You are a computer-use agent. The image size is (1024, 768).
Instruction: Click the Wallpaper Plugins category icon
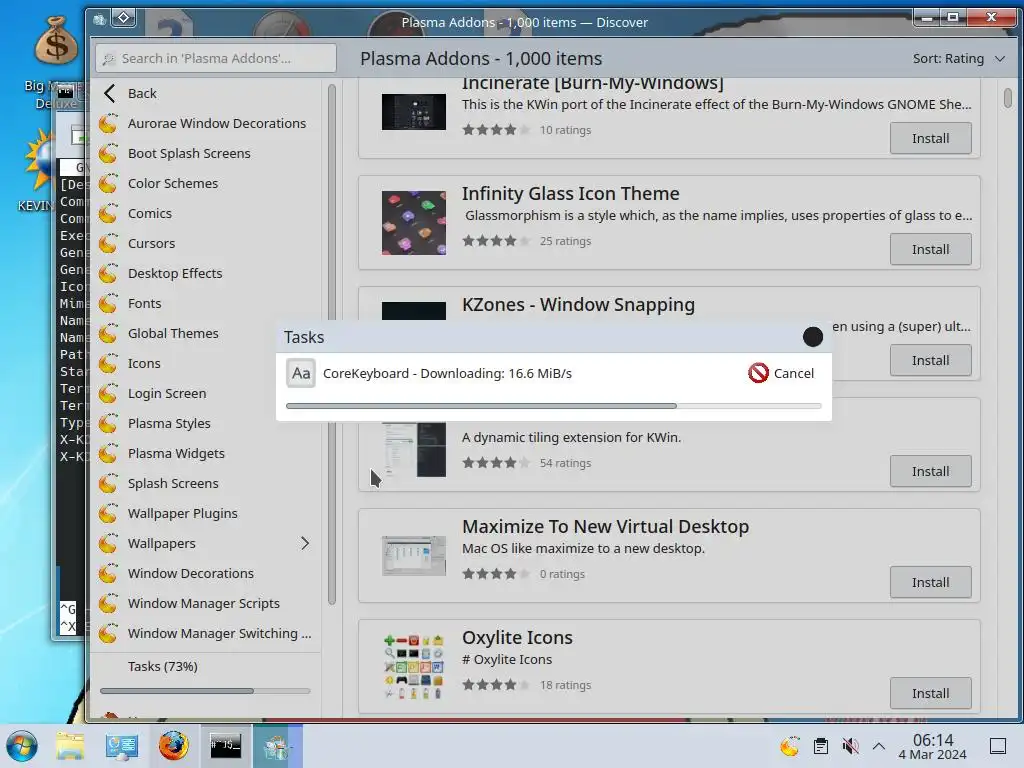(x=108, y=514)
